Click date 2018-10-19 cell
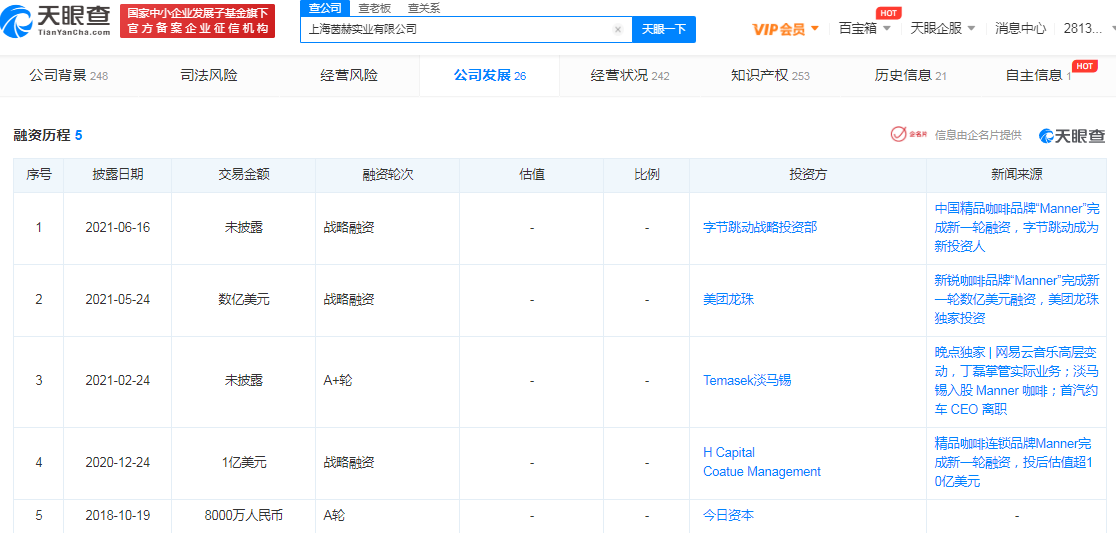1116x533 pixels. [x=117, y=515]
